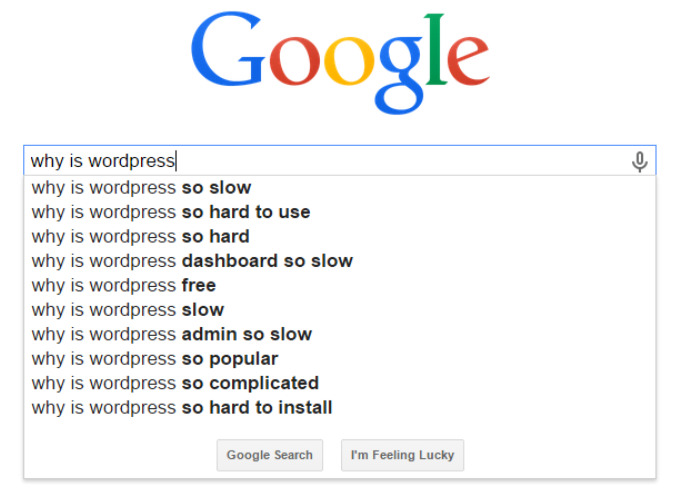Select the "why is wordpress free" suggestion
The height and width of the screenshot is (492, 680).
pos(340,285)
